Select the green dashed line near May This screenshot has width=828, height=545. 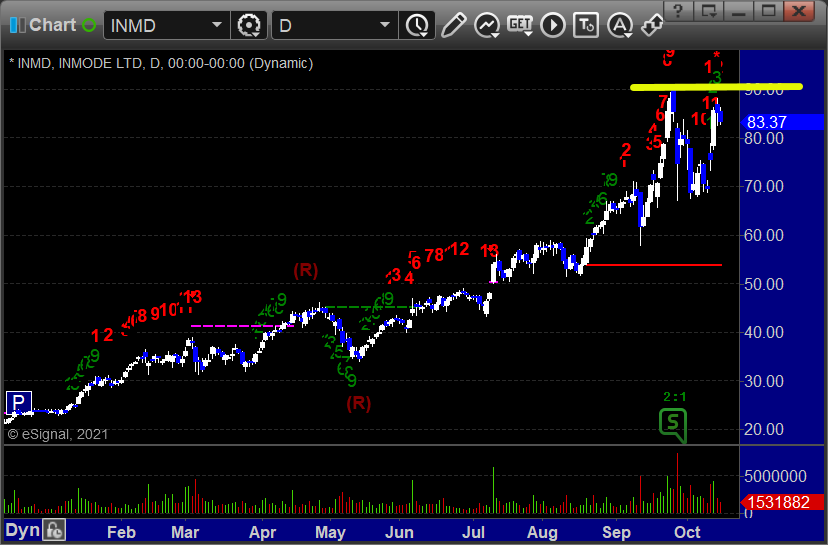[370, 307]
